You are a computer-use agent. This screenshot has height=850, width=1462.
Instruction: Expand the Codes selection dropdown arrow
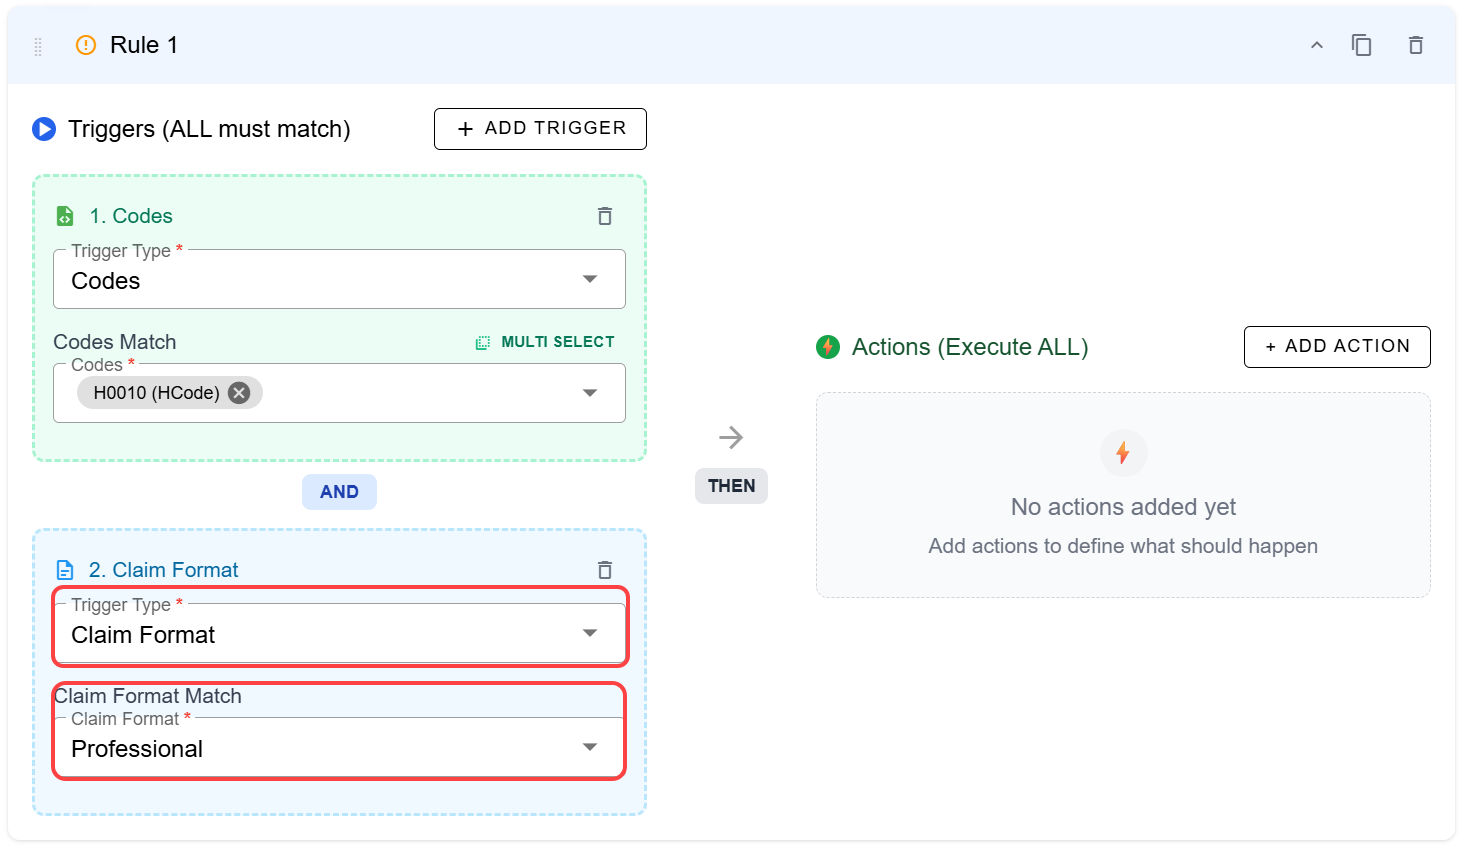click(x=590, y=393)
